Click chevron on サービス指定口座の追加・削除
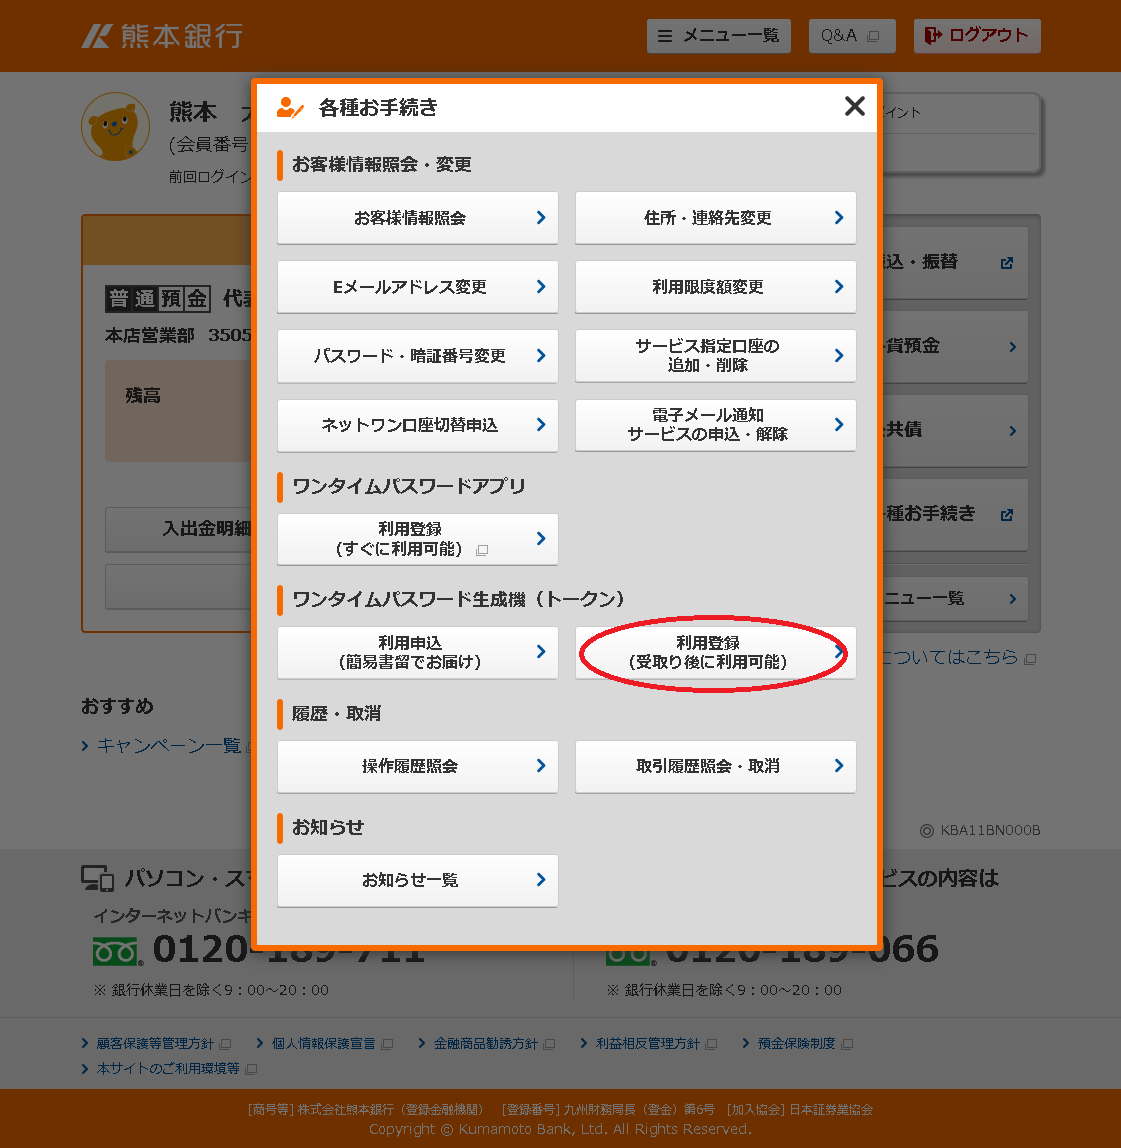 pos(838,356)
